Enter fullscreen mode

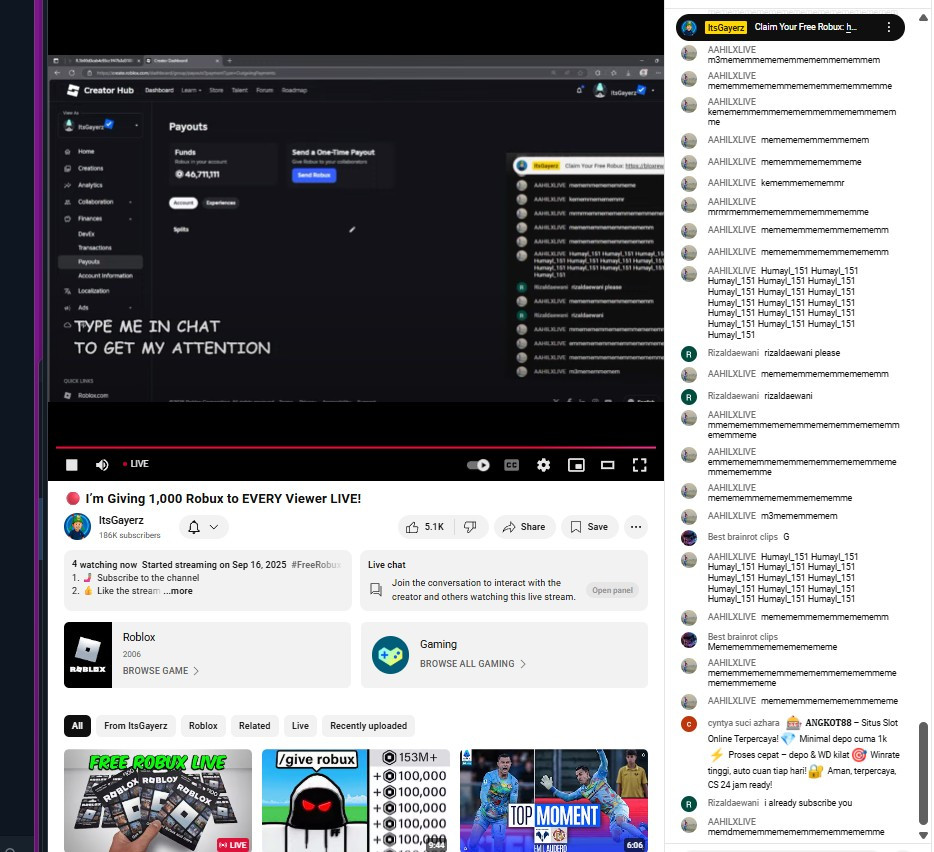639,465
